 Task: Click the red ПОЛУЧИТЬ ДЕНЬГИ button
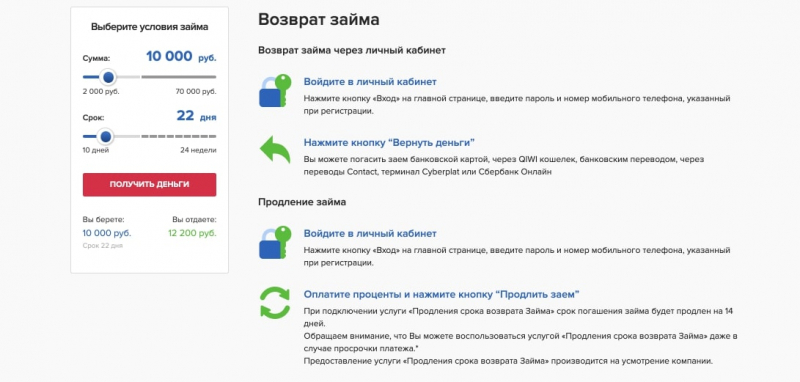coord(149,185)
